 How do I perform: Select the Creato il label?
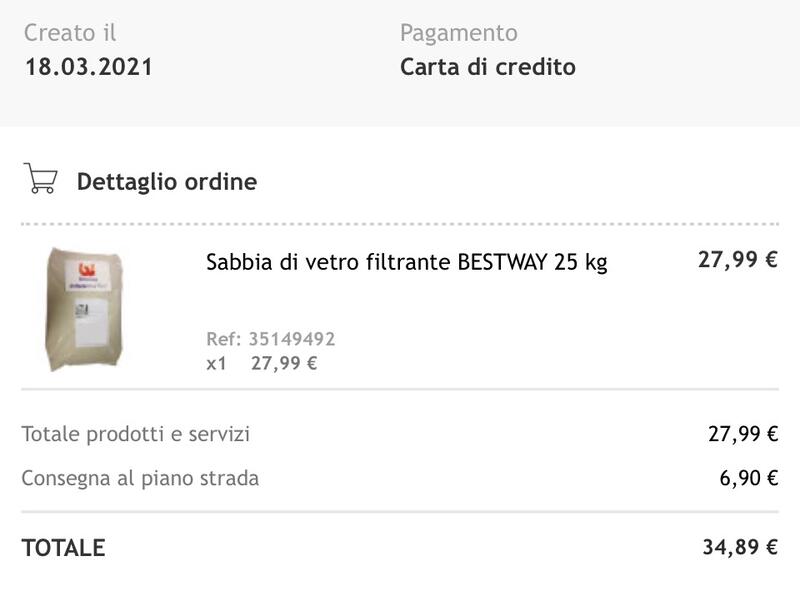pos(70,33)
